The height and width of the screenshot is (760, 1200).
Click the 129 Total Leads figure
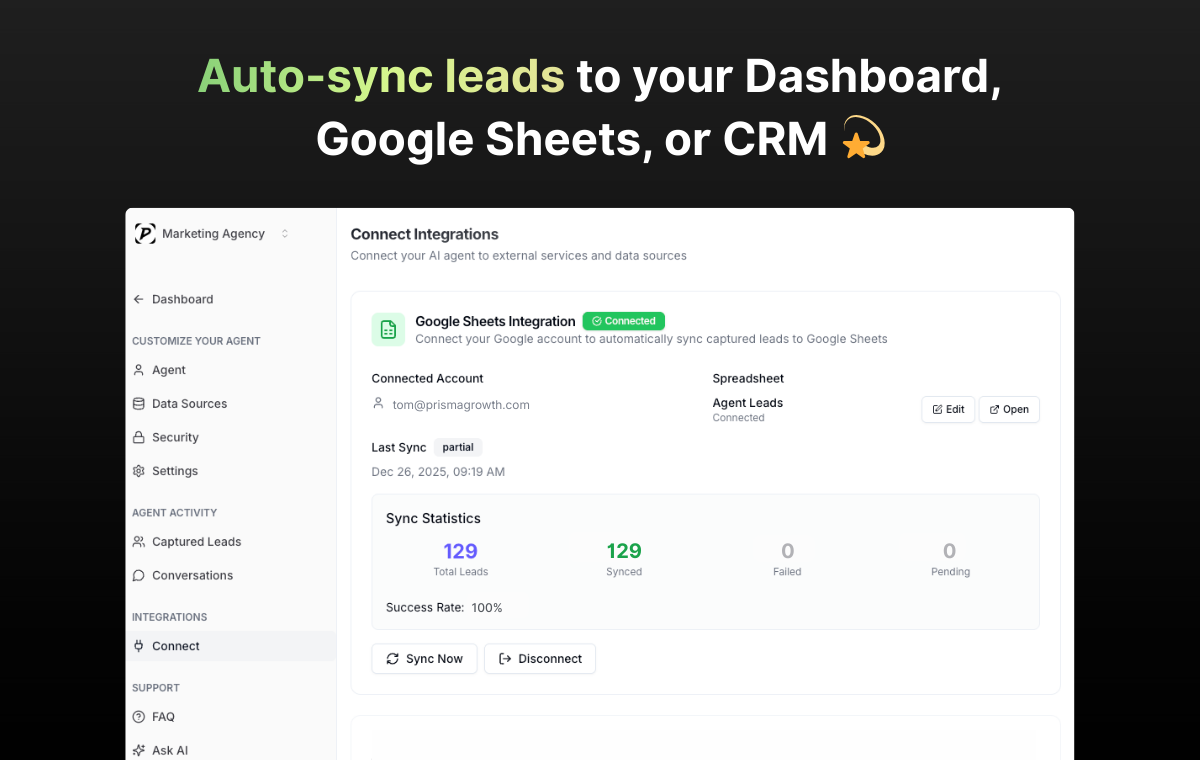click(x=460, y=551)
